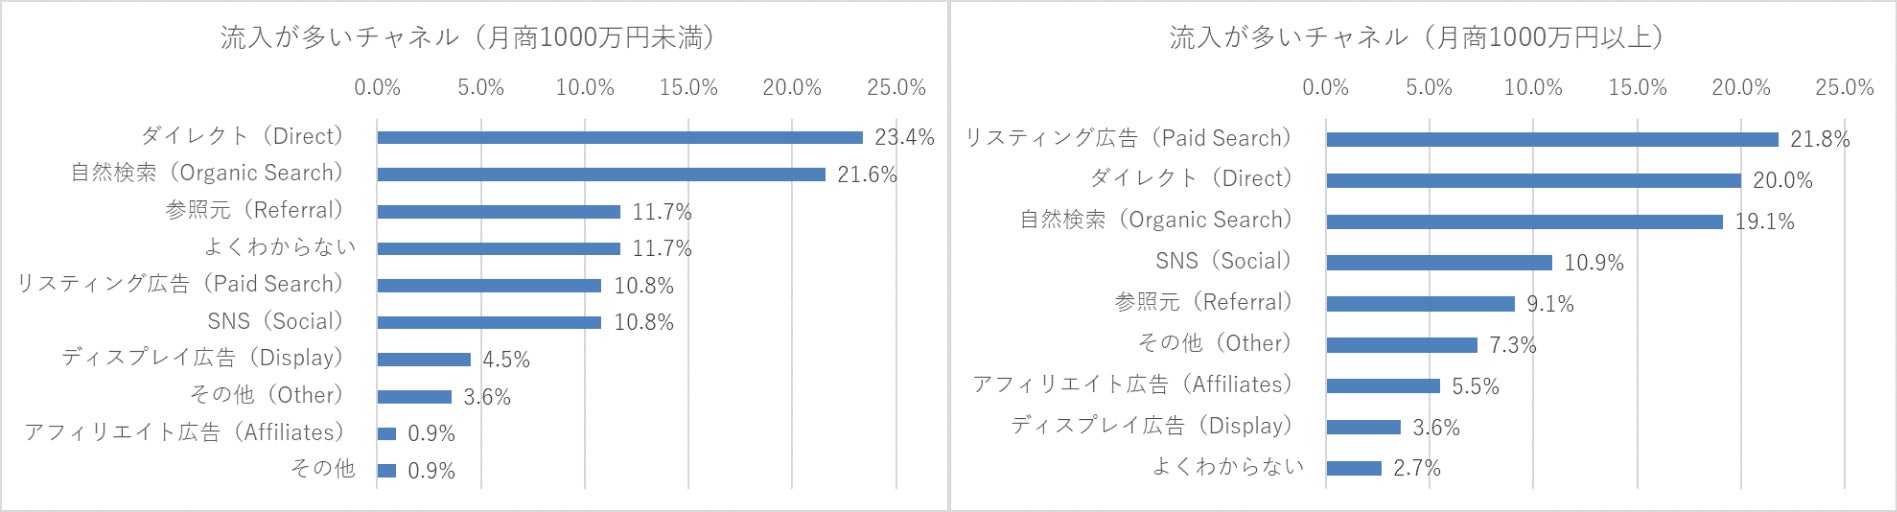Click the Direct 20.0% bar in right chart
Image resolution: width=1897 pixels, height=512 pixels.
click(x=1533, y=181)
